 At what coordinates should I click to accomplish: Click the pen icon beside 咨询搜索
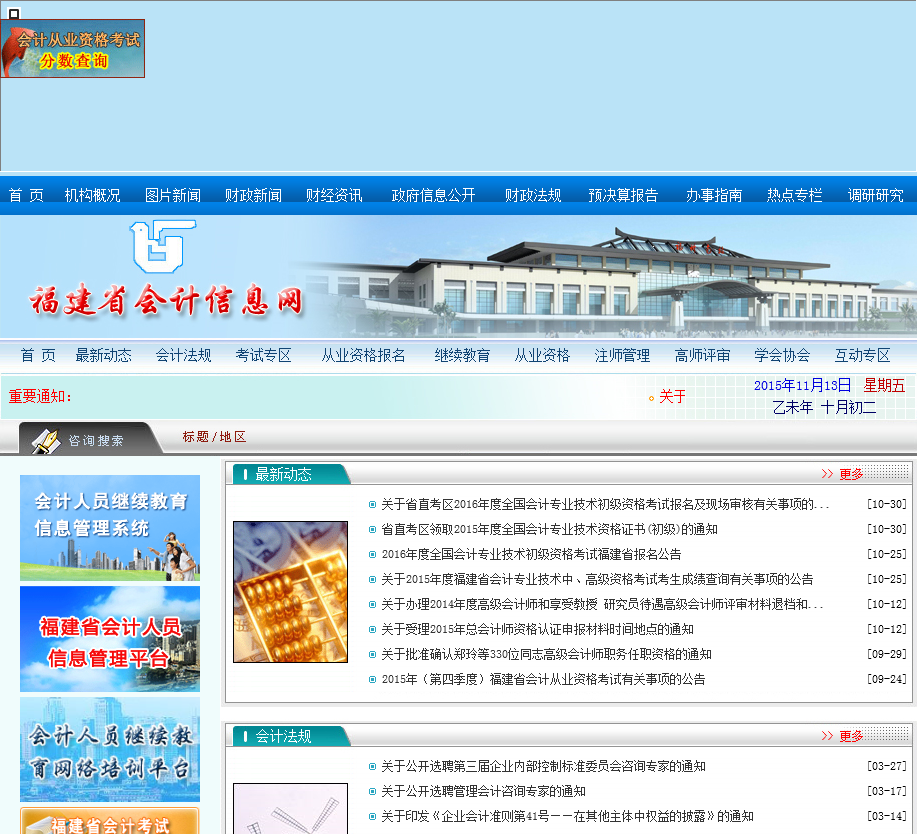click(46, 442)
